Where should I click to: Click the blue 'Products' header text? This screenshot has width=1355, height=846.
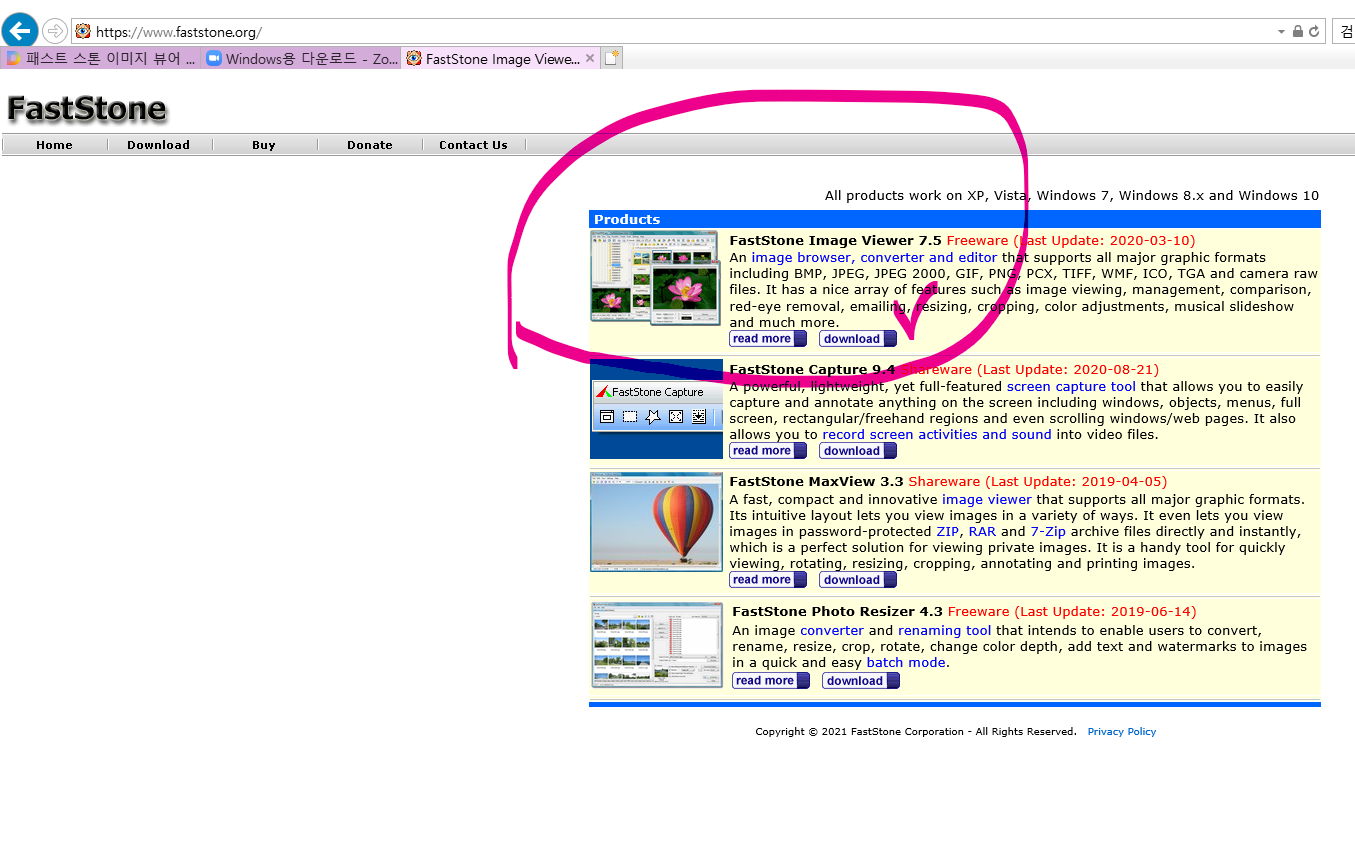[x=627, y=219]
